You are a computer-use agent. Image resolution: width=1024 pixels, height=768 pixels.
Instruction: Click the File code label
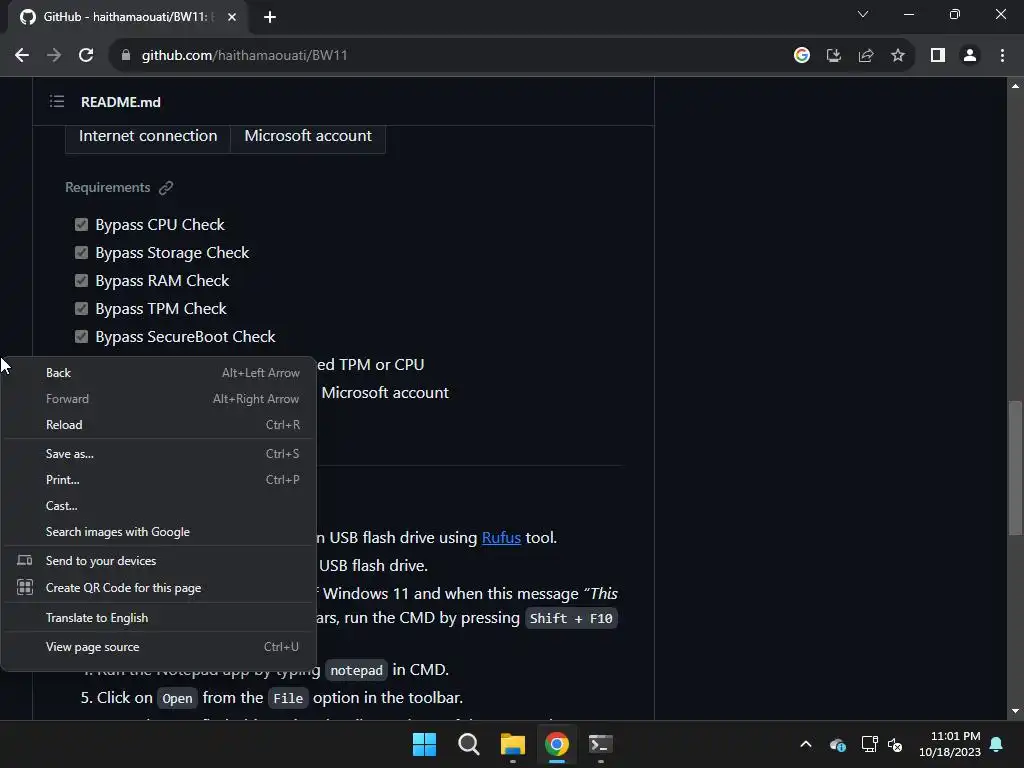(x=288, y=699)
